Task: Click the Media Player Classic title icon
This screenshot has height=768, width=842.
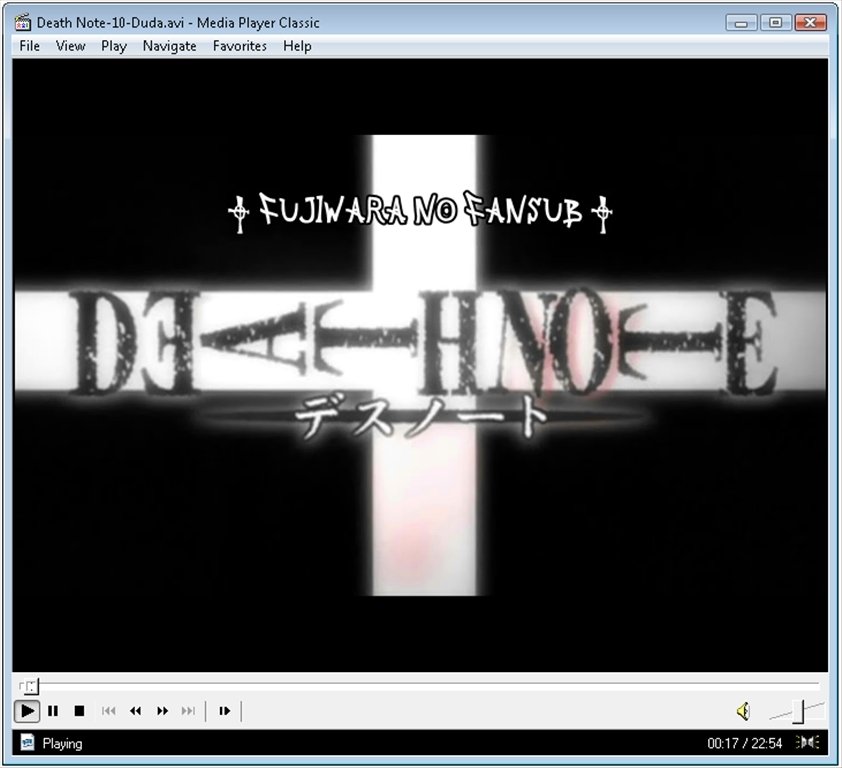Action: [x=23, y=23]
